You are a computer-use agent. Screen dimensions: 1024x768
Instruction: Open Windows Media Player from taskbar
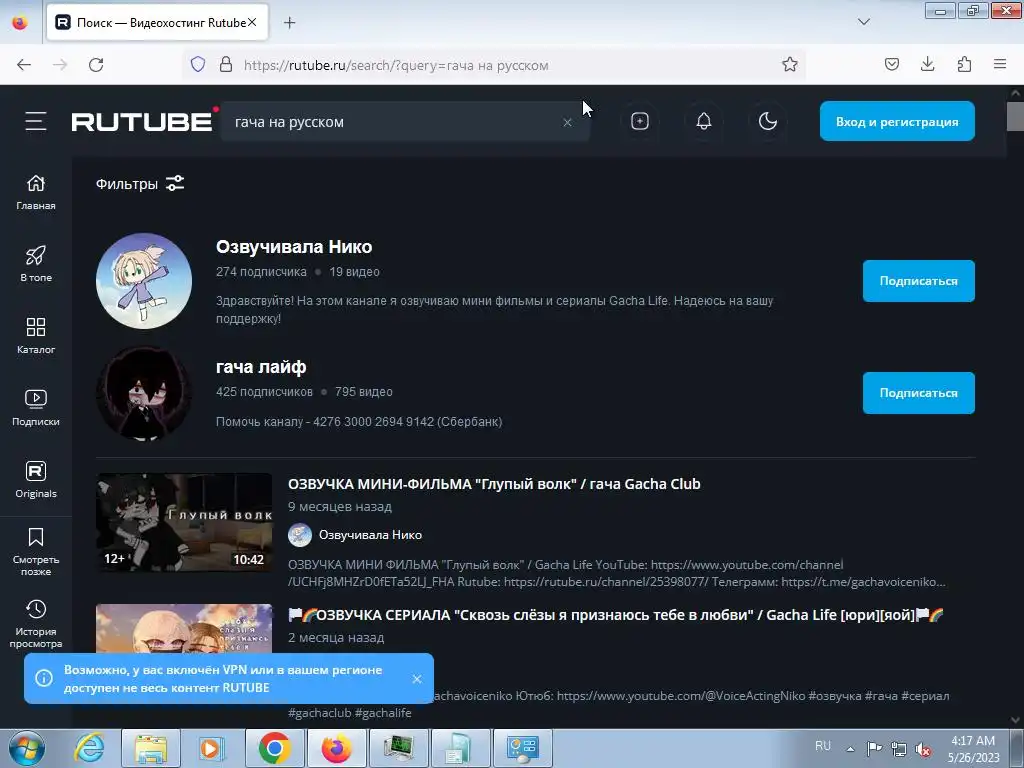pyautogui.click(x=212, y=748)
